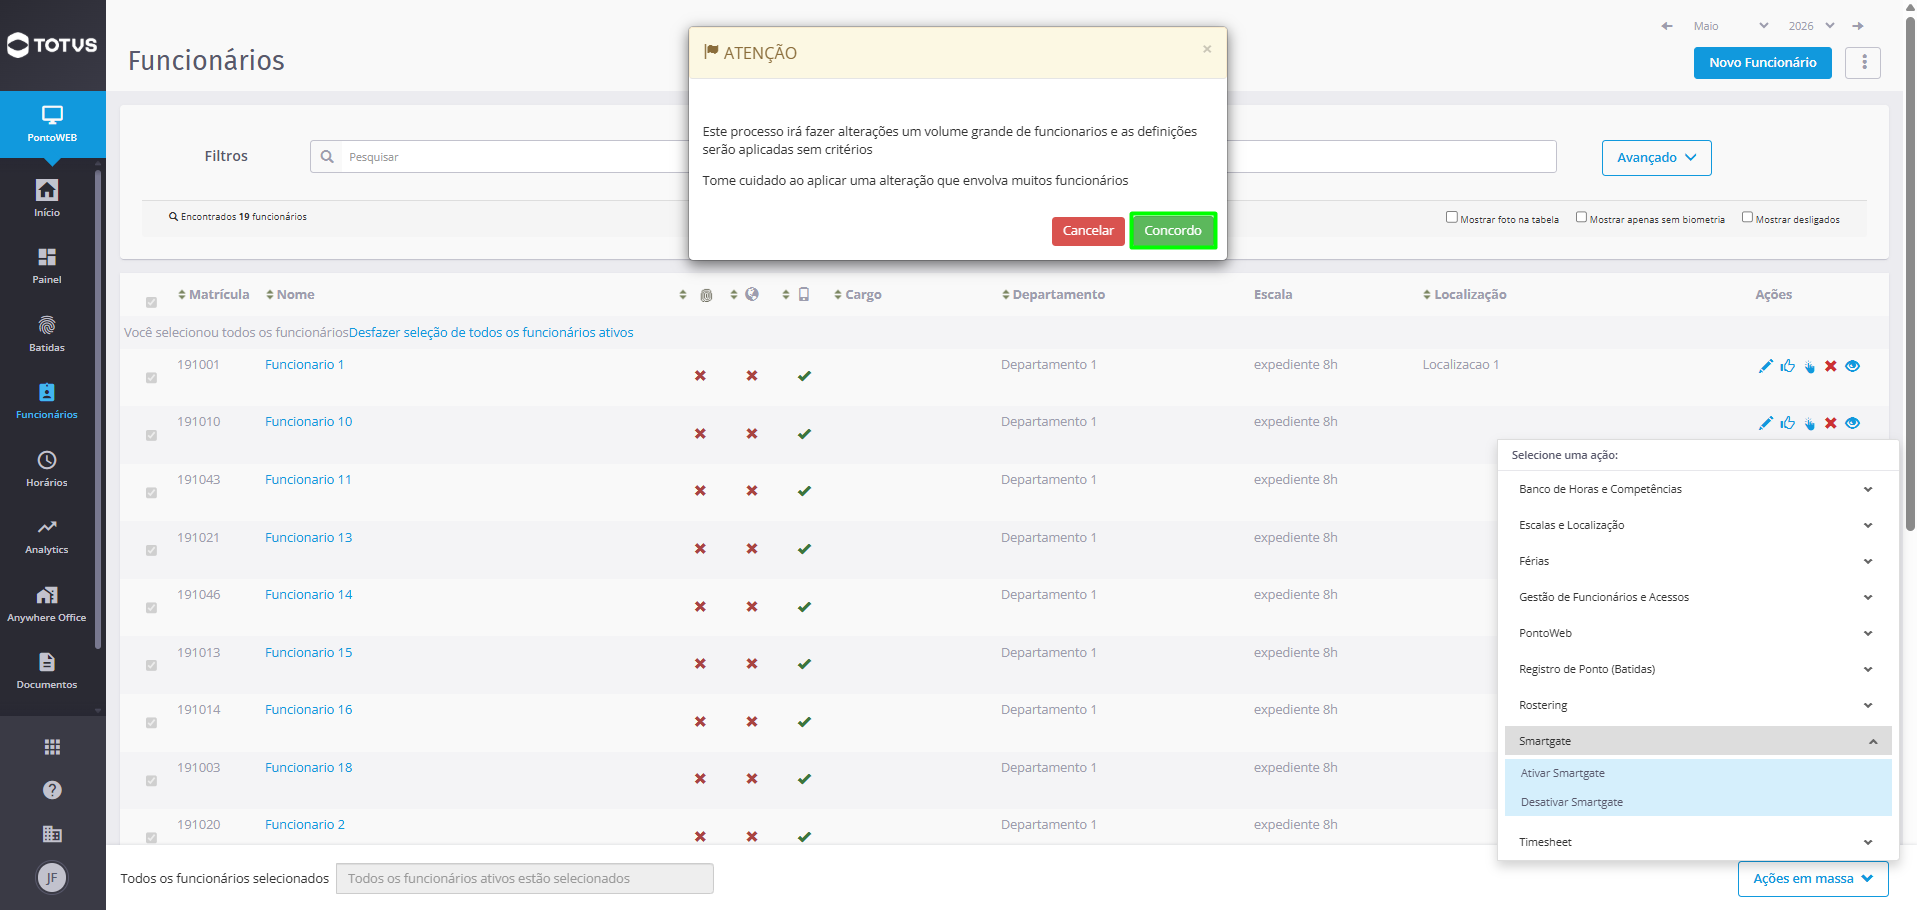Expand Escalas e Localização section

1697,525
